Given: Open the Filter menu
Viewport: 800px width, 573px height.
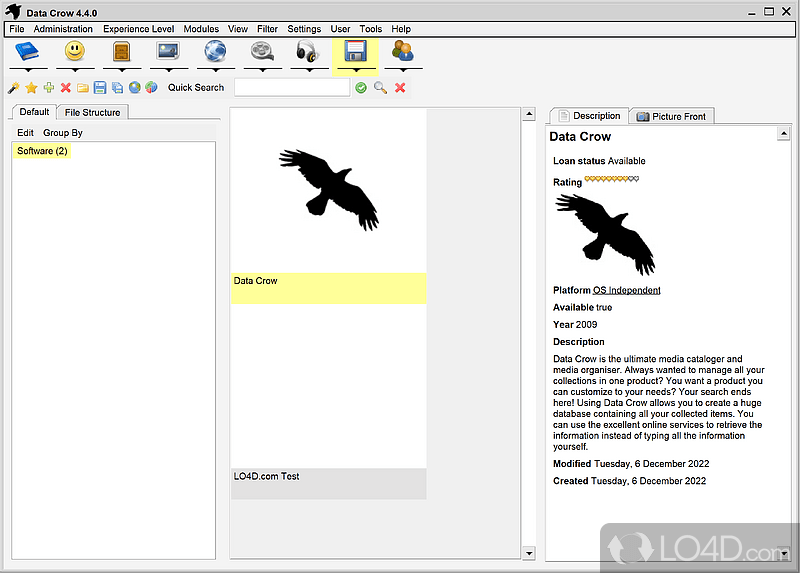Looking at the screenshot, I should point(267,29).
